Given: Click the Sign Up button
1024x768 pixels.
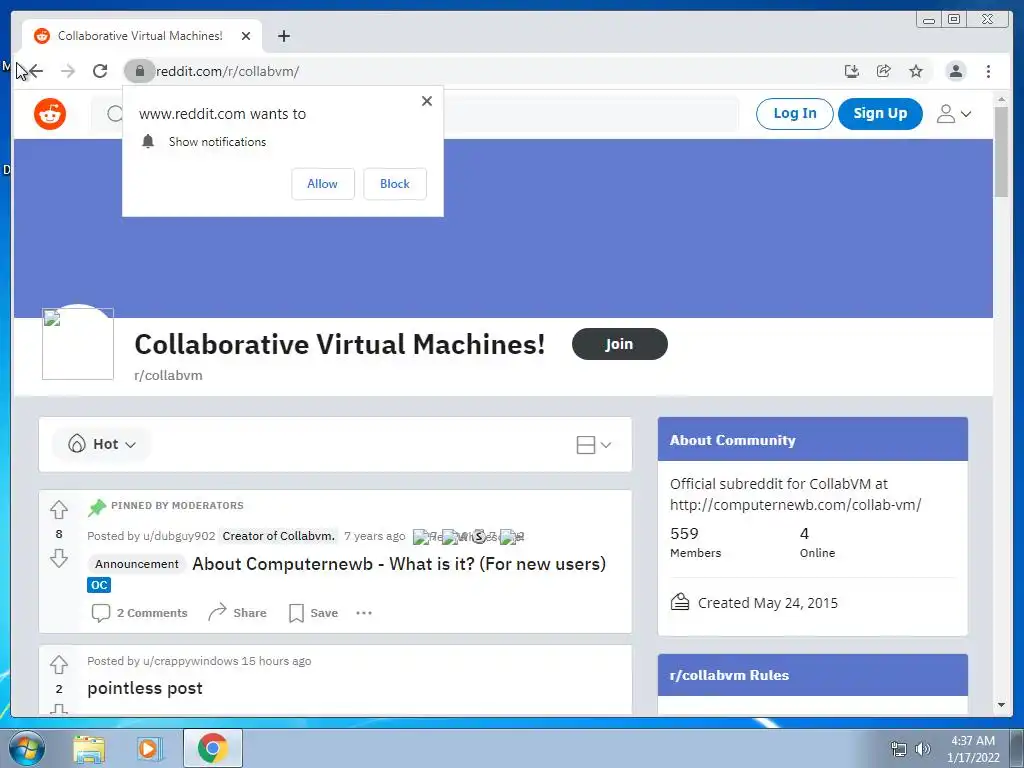Looking at the screenshot, I should tap(880, 114).
